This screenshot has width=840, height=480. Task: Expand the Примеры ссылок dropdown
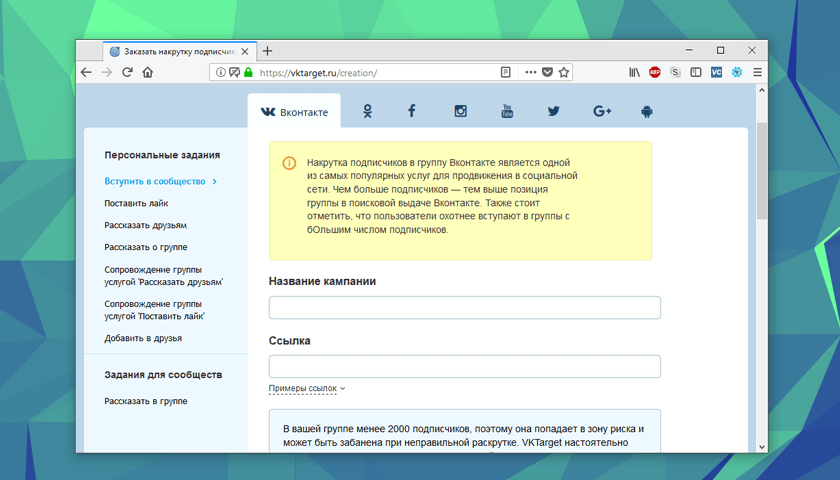coord(307,388)
